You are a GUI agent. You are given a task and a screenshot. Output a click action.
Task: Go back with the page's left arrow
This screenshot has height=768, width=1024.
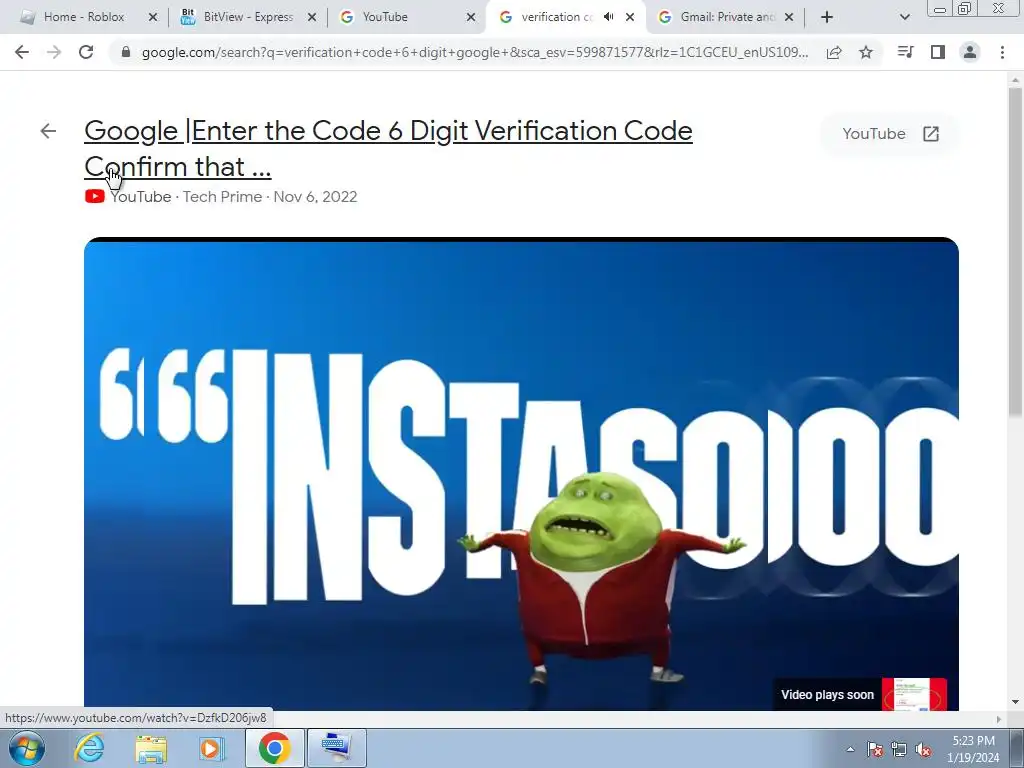pyautogui.click(x=48, y=131)
